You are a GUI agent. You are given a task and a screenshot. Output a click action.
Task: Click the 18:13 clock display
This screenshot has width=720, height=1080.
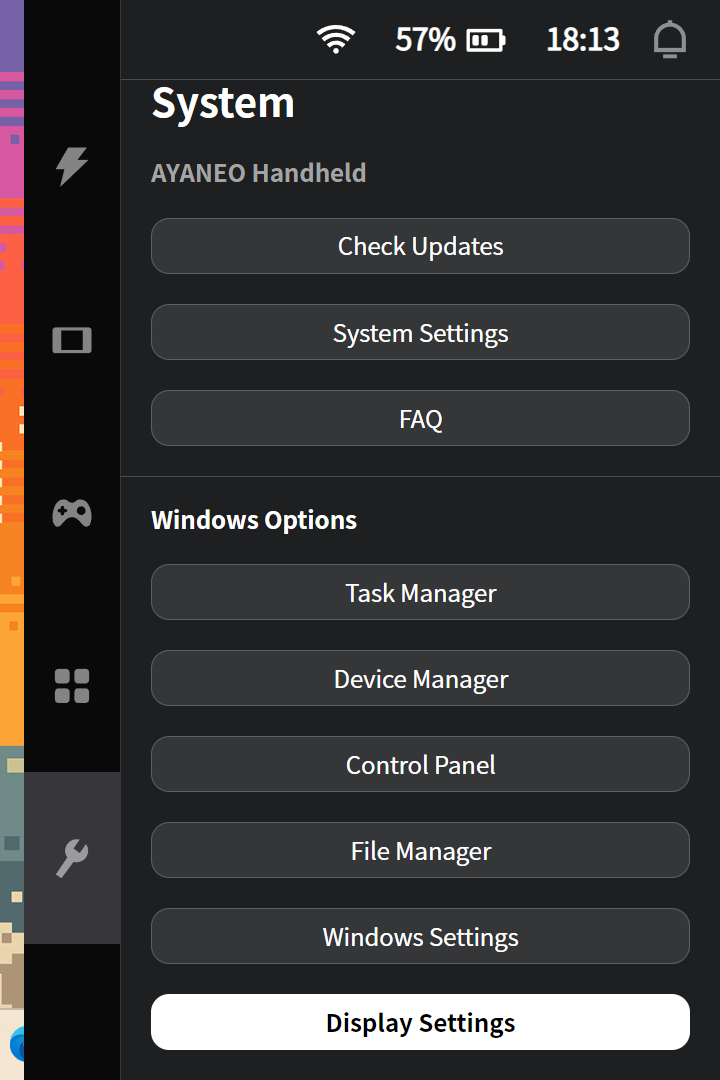(583, 40)
